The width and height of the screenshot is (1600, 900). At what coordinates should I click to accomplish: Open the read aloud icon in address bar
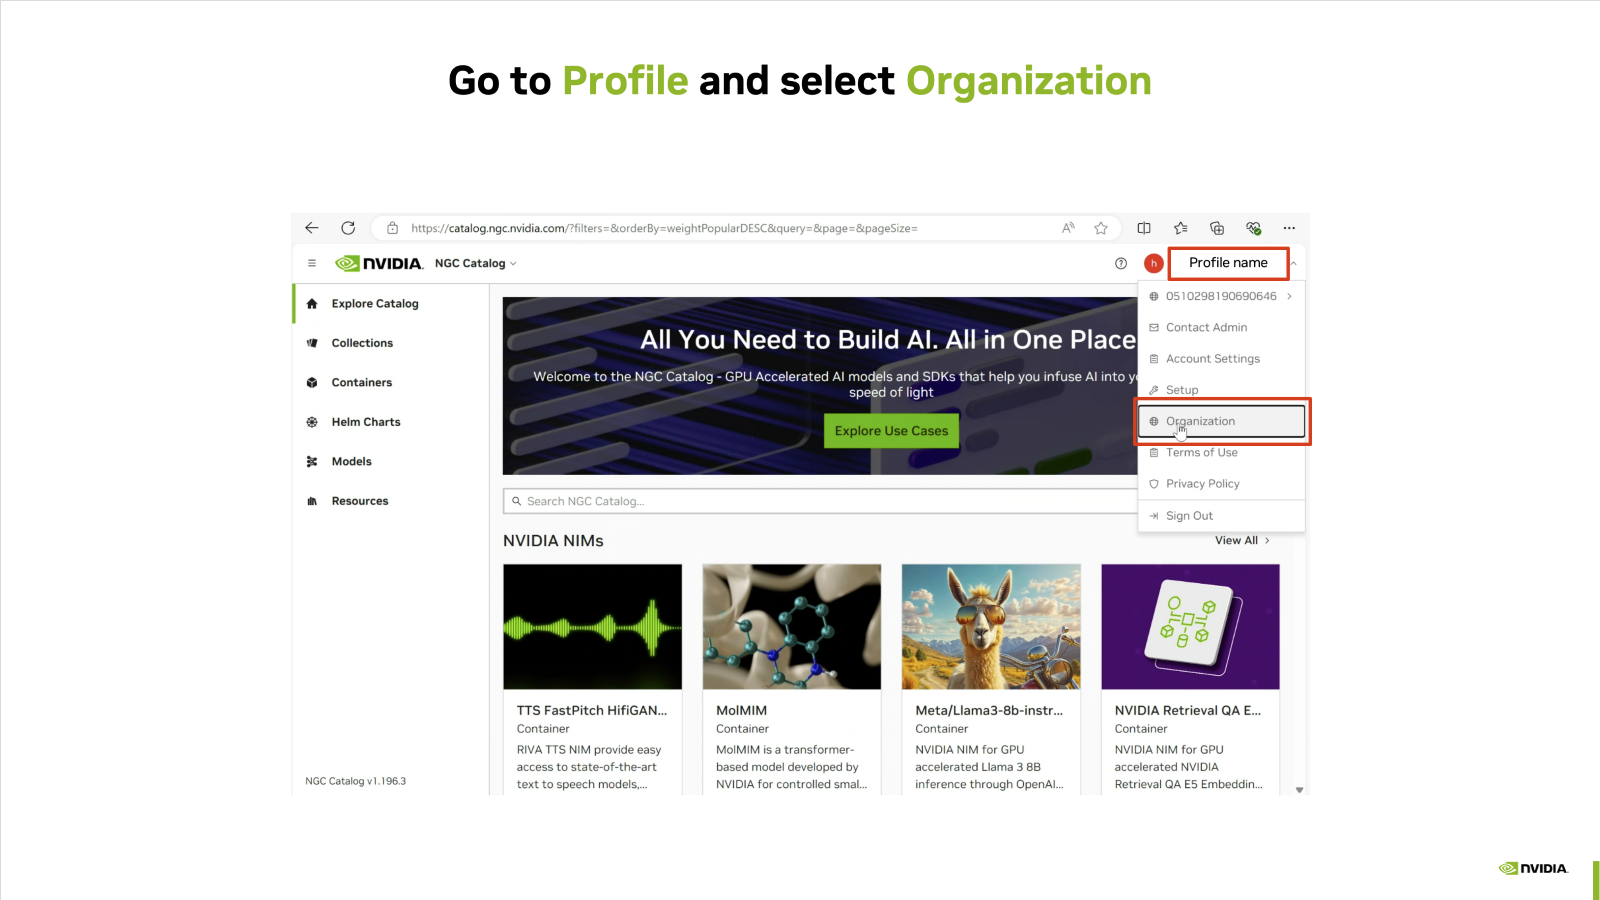coord(1068,228)
